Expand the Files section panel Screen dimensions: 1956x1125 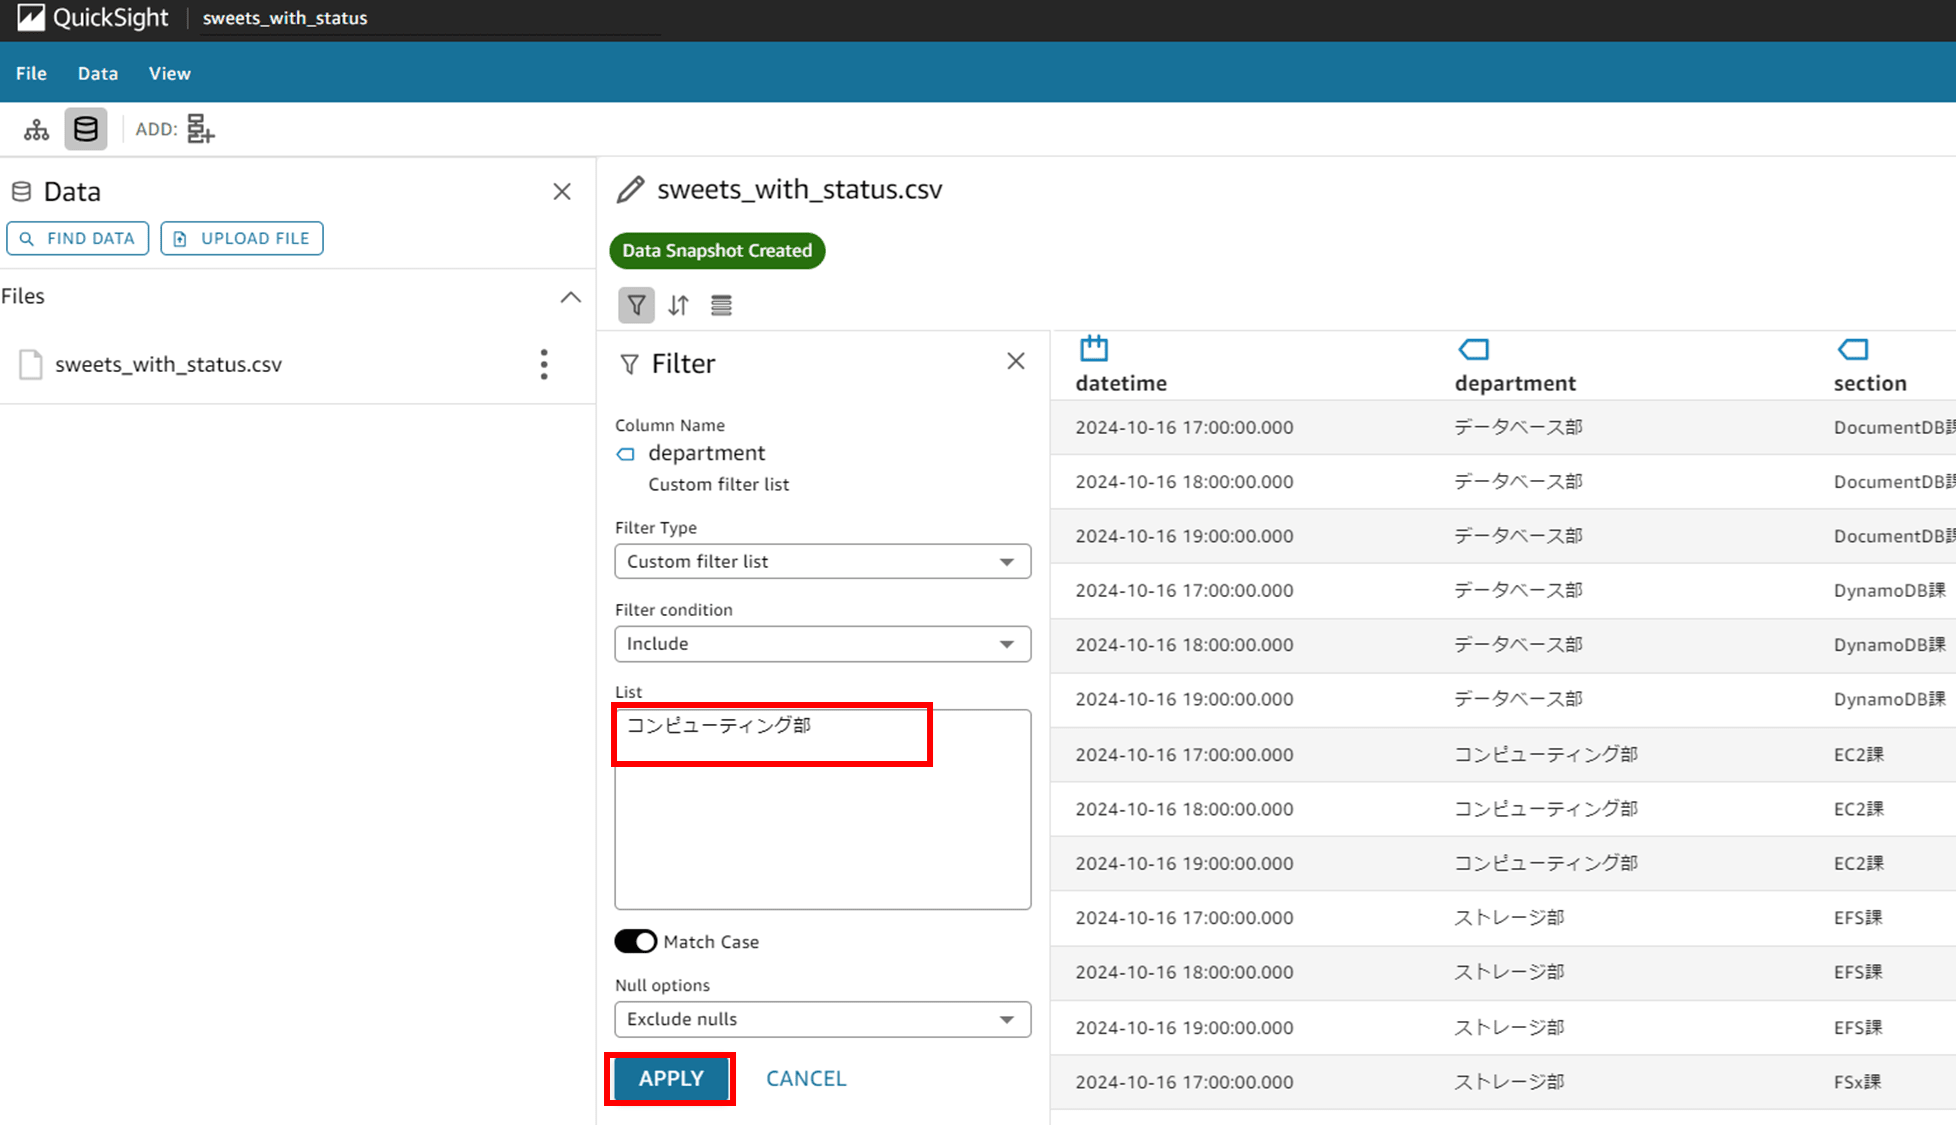coord(570,296)
